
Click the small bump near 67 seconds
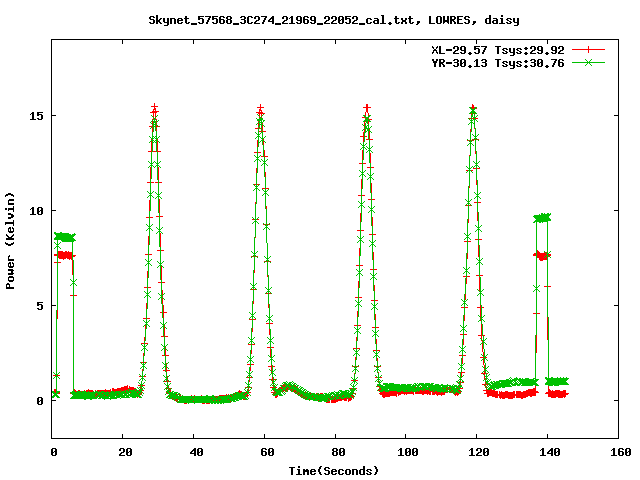289,386
